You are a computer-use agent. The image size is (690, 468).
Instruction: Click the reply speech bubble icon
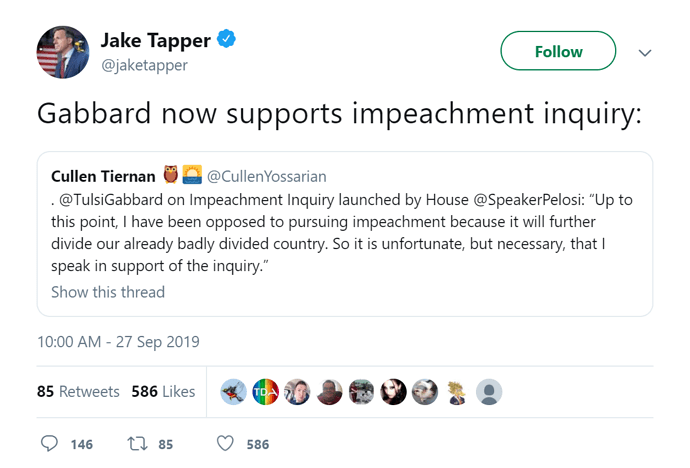(50, 444)
